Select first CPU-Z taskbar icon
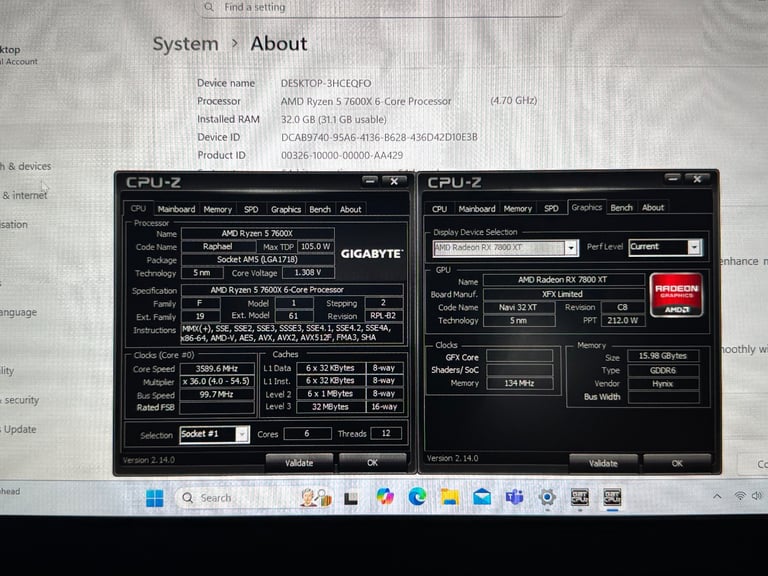The width and height of the screenshot is (768, 576). 580,497
